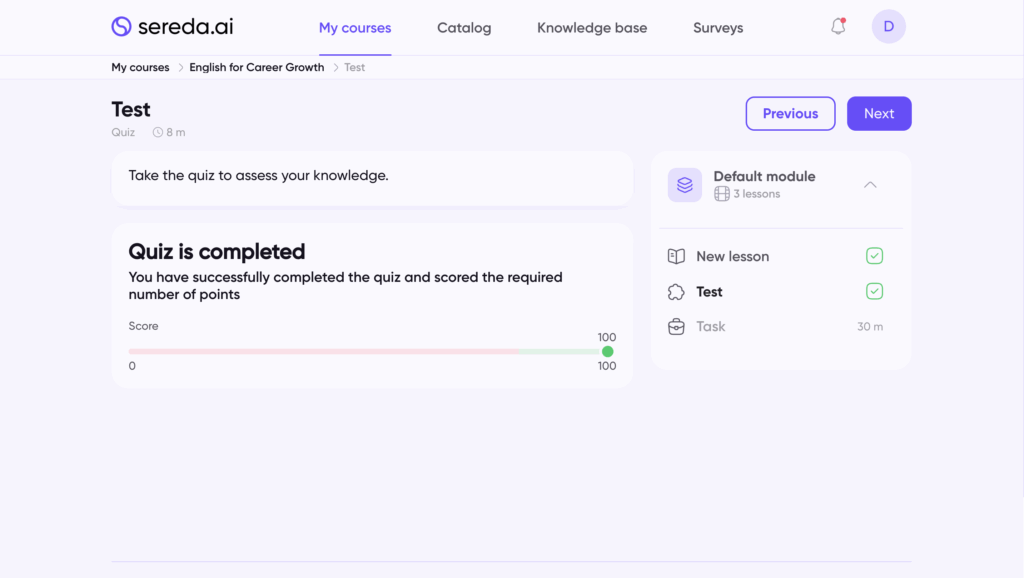Collapse the Default module section
This screenshot has width=1024, height=578.
click(870, 185)
